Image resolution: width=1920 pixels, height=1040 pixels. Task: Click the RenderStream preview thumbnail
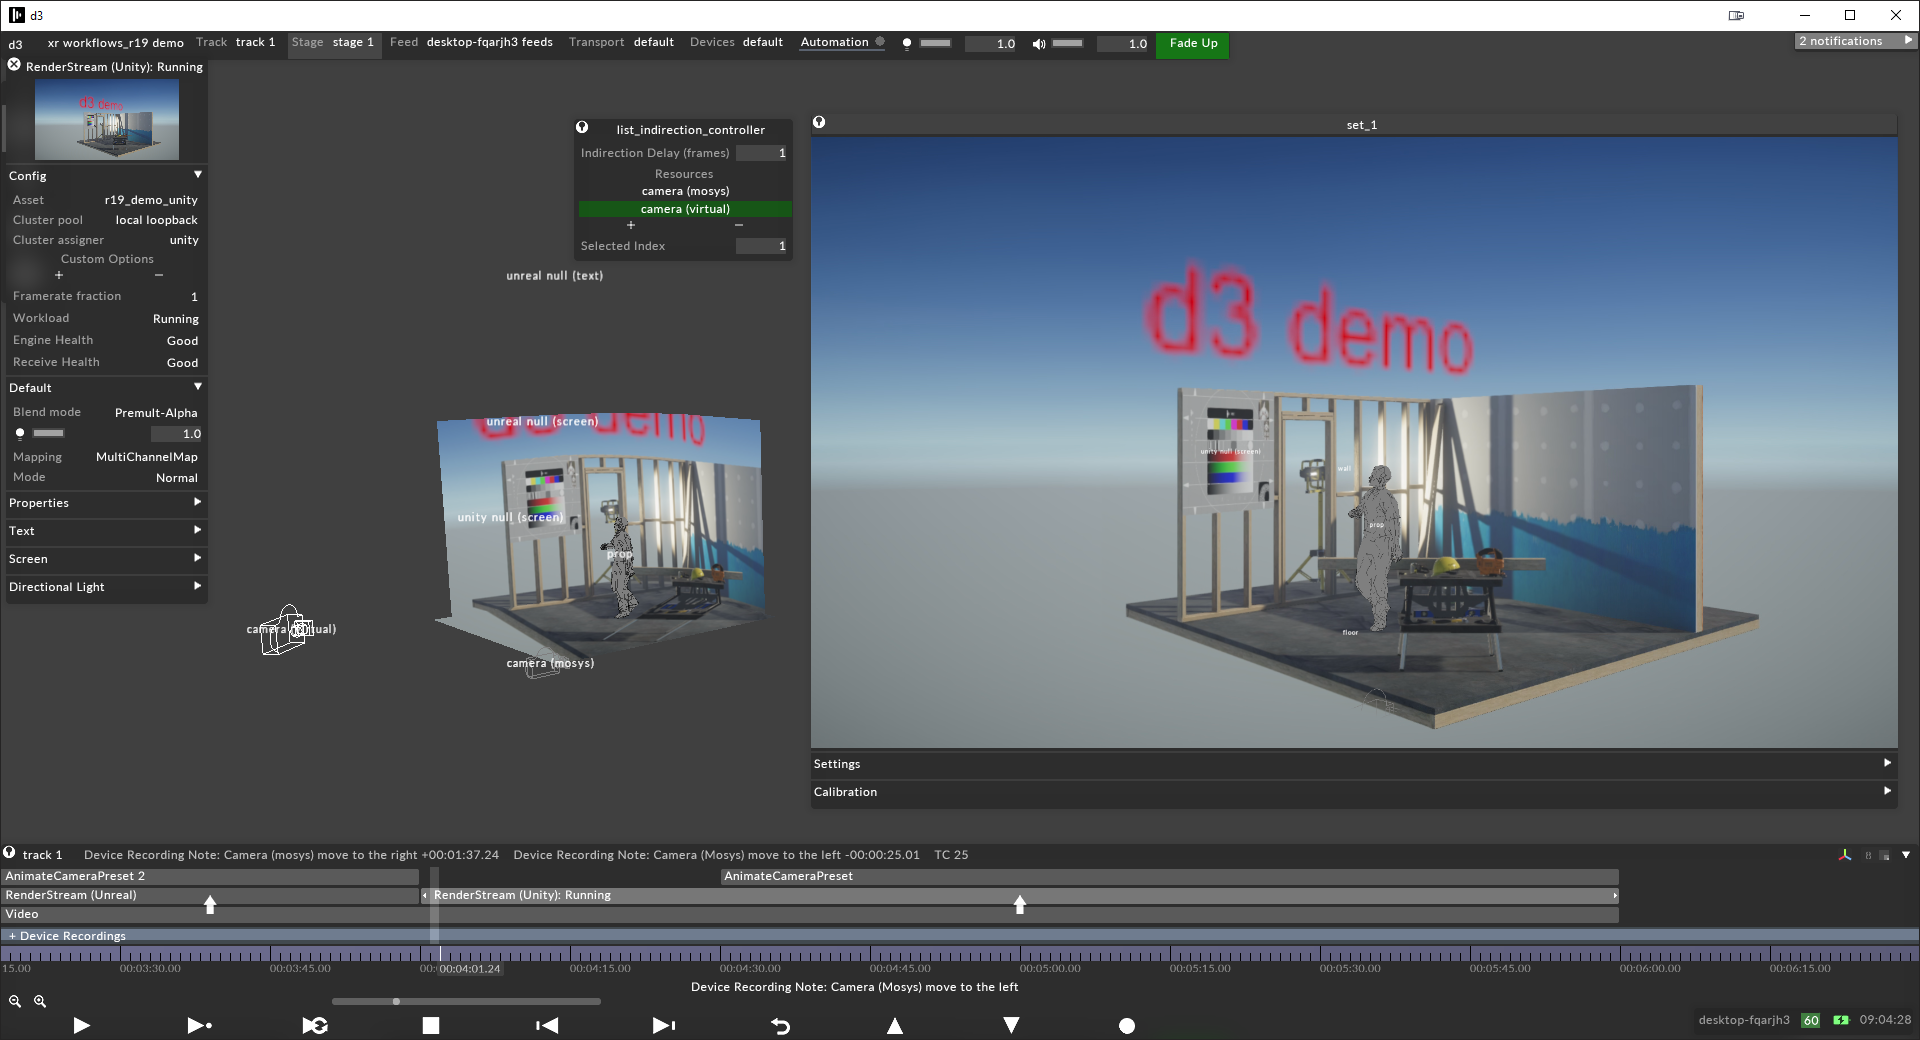point(107,120)
